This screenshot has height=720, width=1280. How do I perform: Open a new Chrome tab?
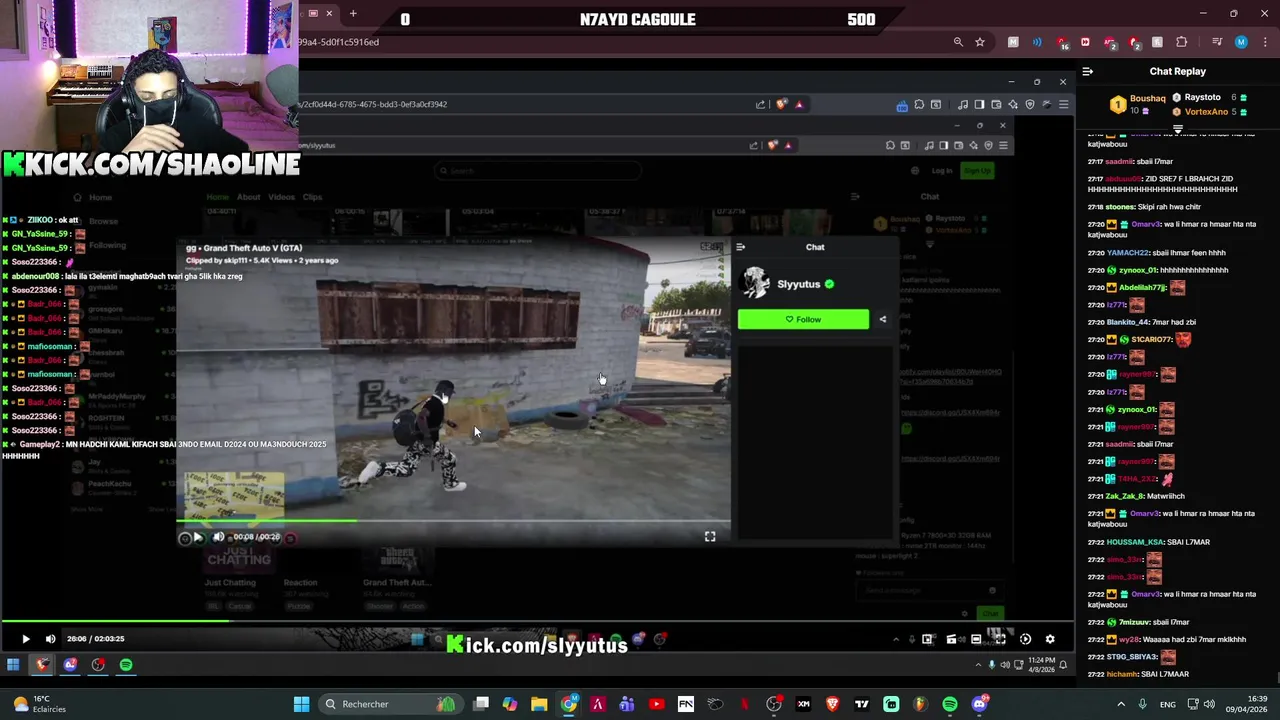[x=353, y=14]
